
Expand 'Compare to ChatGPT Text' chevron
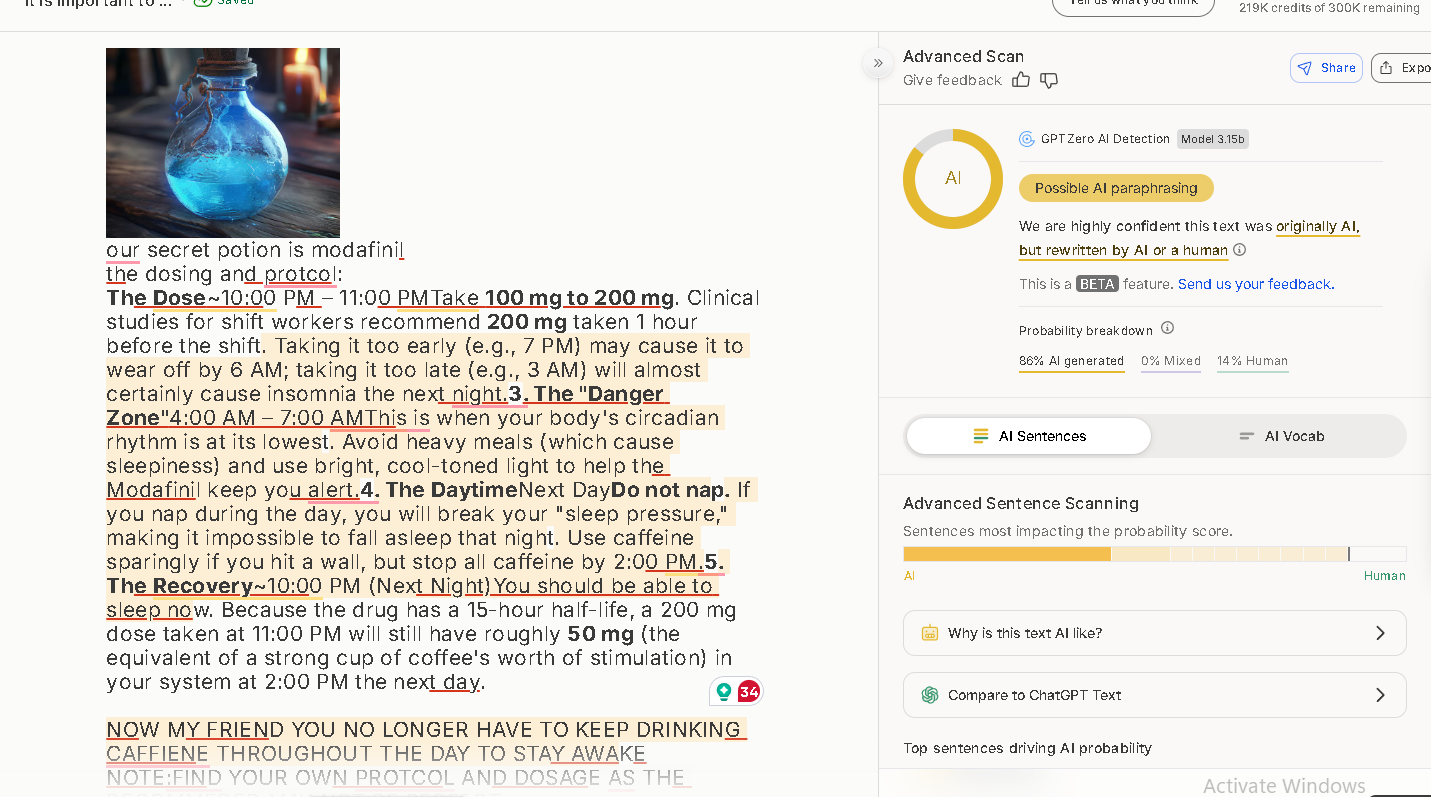pyautogui.click(x=1380, y=695)
